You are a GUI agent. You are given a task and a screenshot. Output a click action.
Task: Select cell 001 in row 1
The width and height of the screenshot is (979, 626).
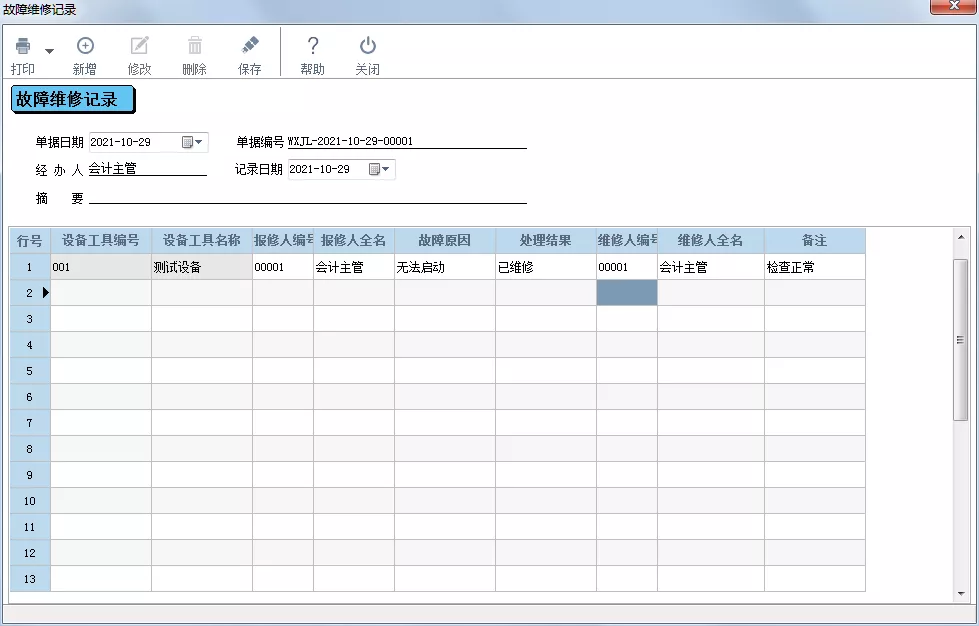coord(101,267)
